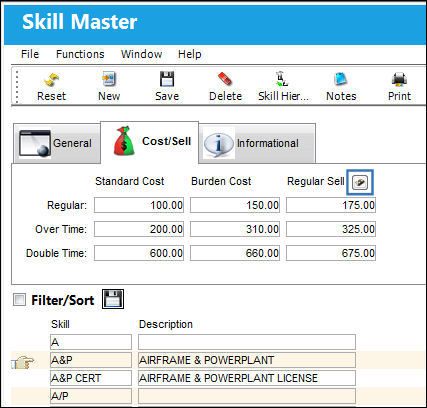Click the Delete eraser icon
The image size is (427, 408).
tap(225, 79)
